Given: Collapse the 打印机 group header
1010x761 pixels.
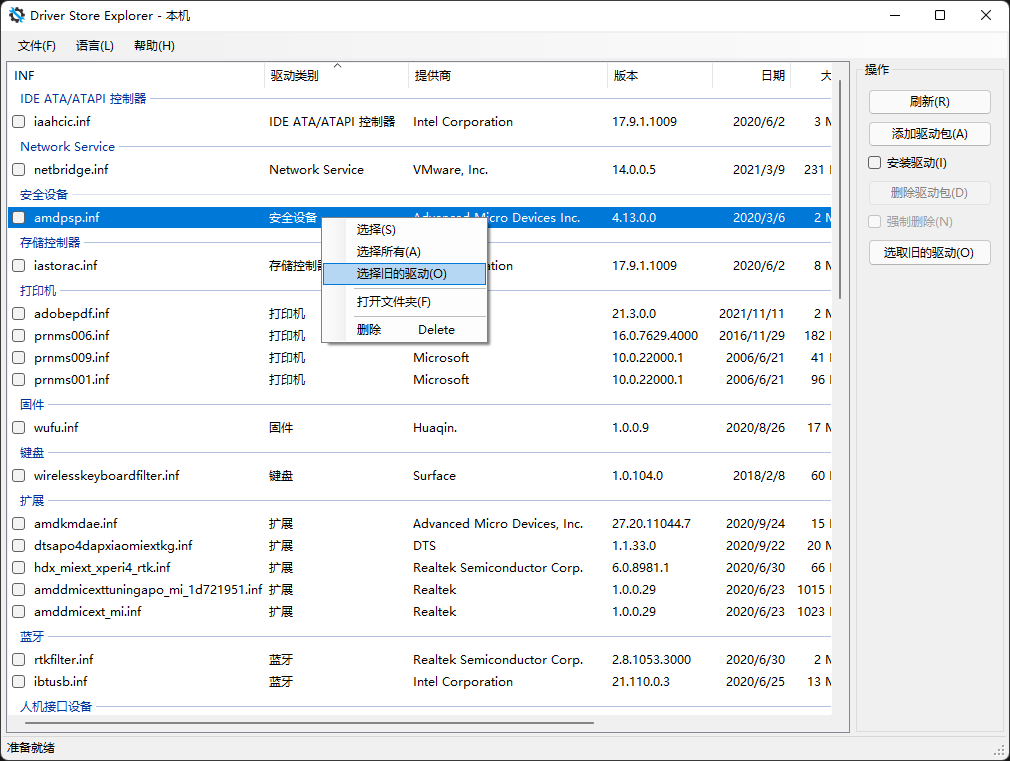Looking at the screenshot, I should [39, 291].
